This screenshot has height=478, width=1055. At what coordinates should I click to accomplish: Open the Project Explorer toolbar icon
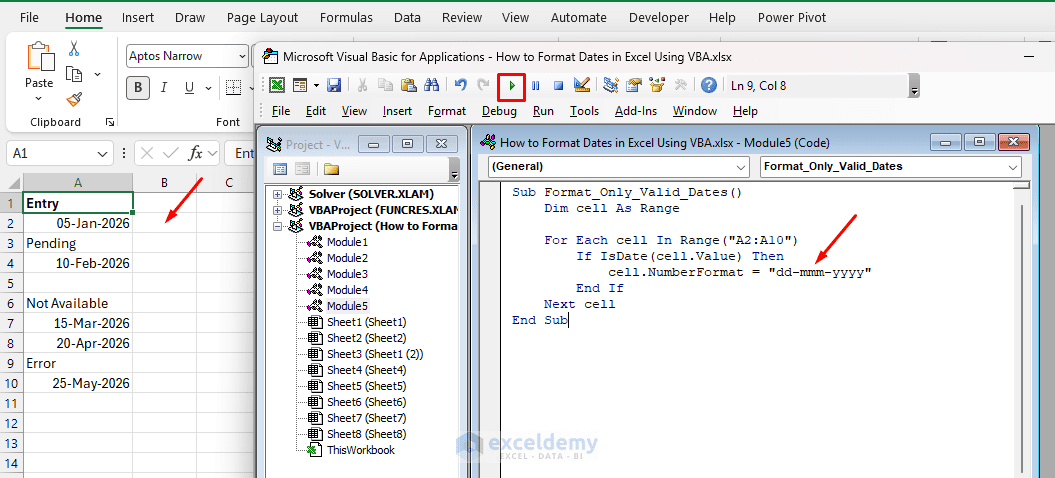[611, 86]
